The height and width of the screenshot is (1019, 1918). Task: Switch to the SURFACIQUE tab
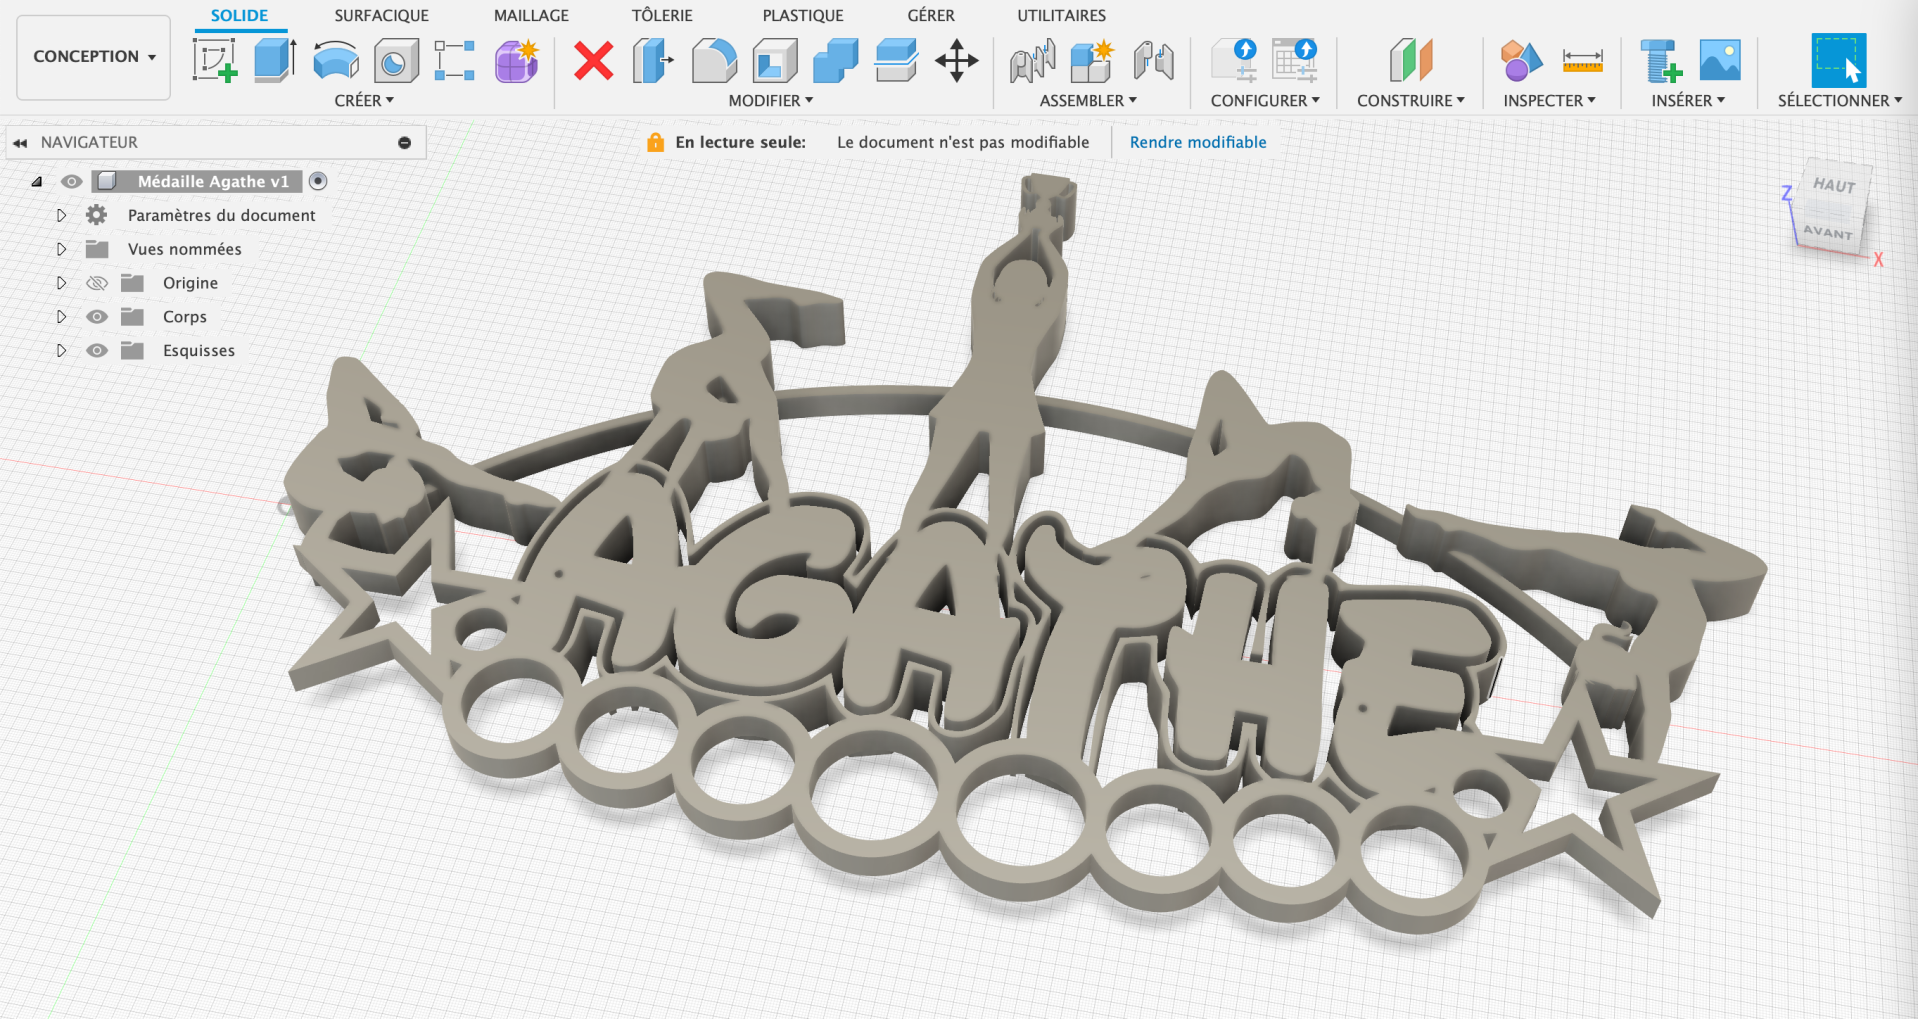381,16
